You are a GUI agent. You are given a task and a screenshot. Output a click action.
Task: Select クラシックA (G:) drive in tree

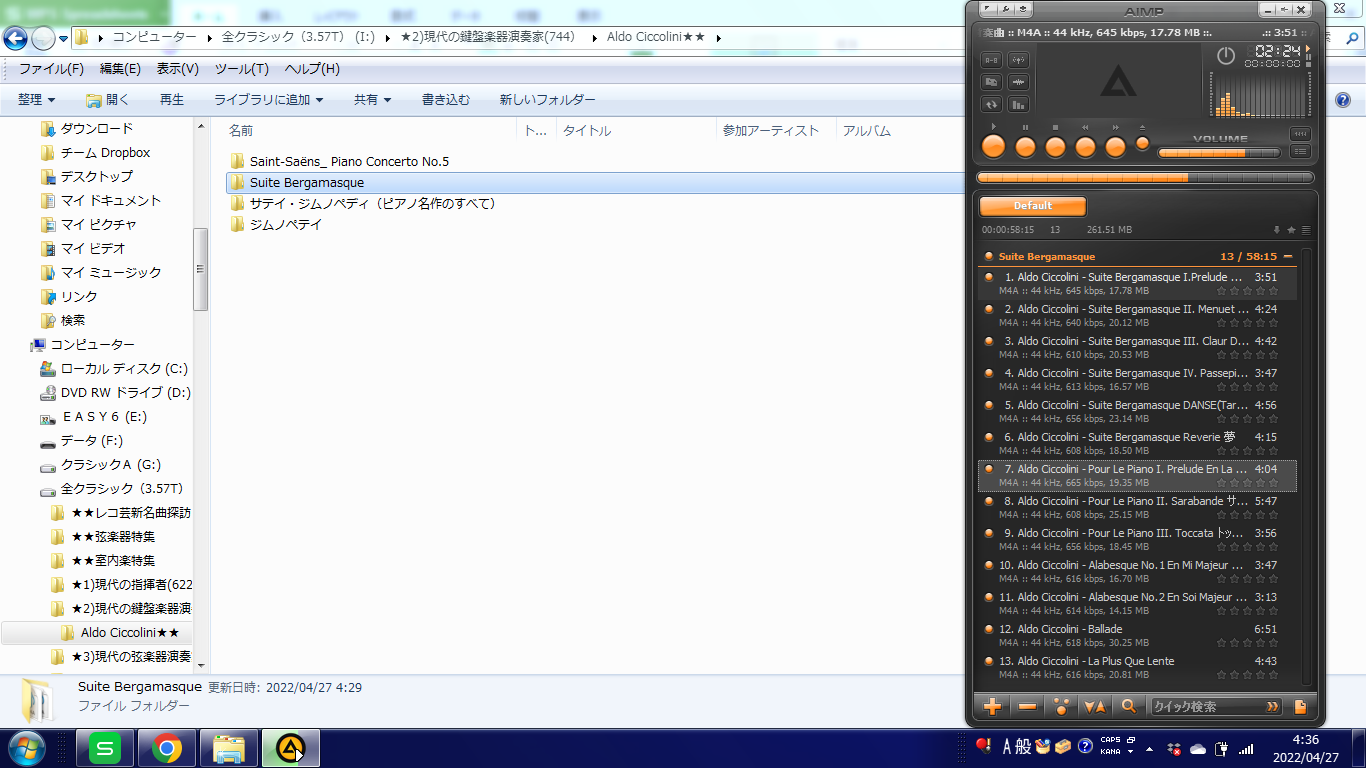click(x=101, y=464)
